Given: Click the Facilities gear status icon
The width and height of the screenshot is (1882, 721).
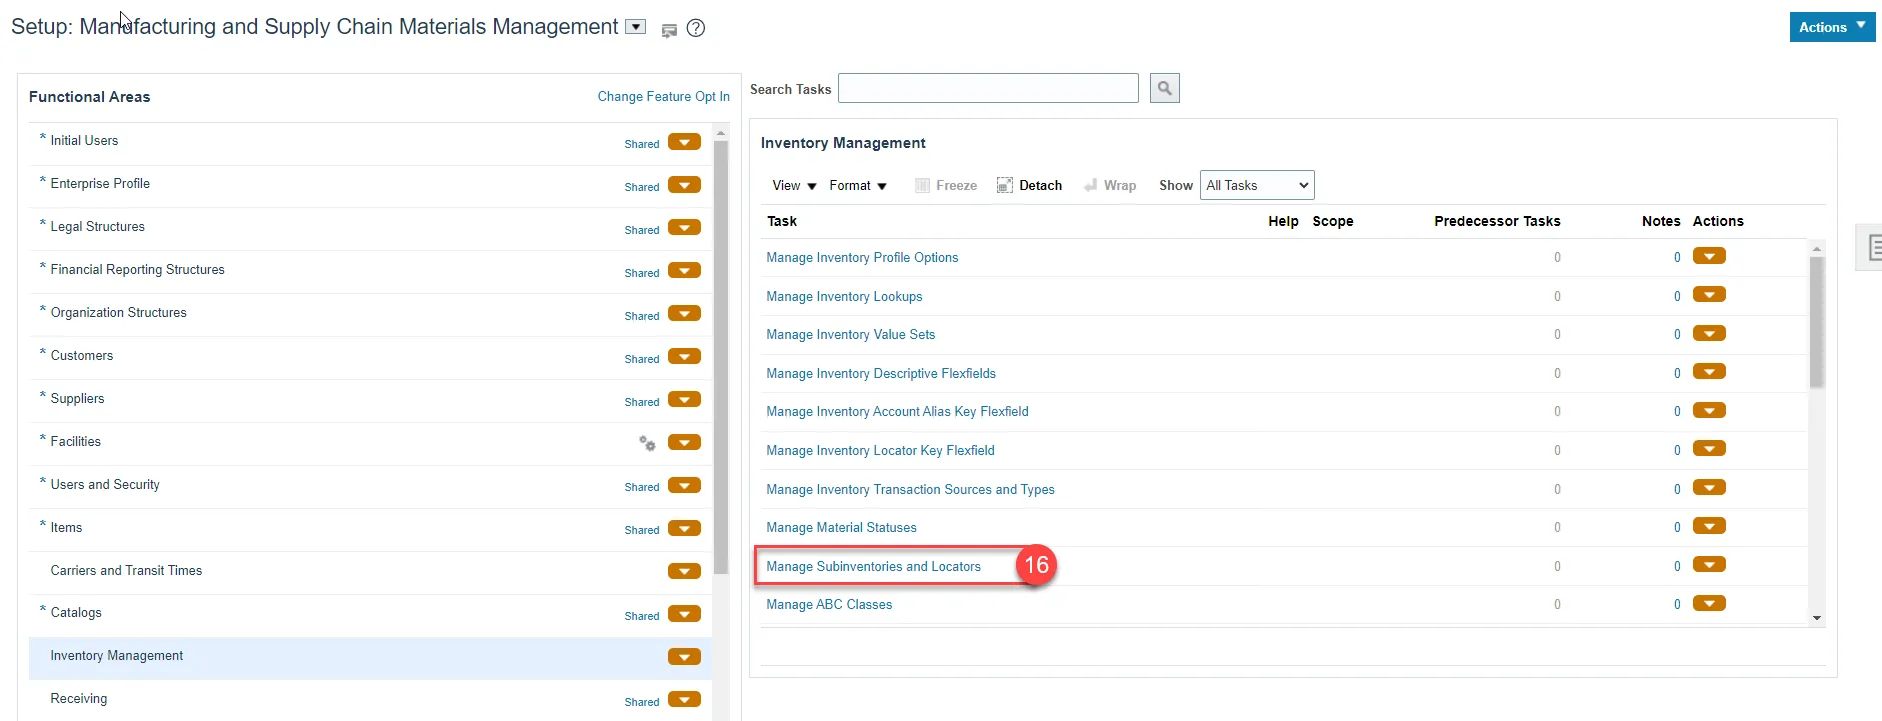Looking at the screenshot, I should tap(647, 443).
